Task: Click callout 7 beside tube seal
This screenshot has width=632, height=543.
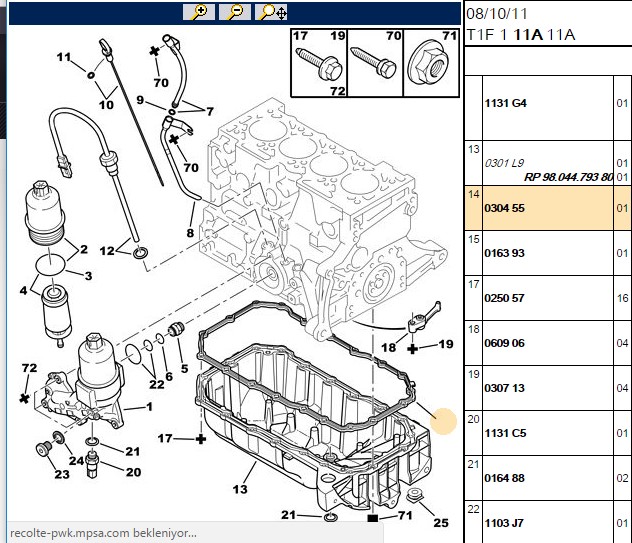Action: (x=210, y=112)
